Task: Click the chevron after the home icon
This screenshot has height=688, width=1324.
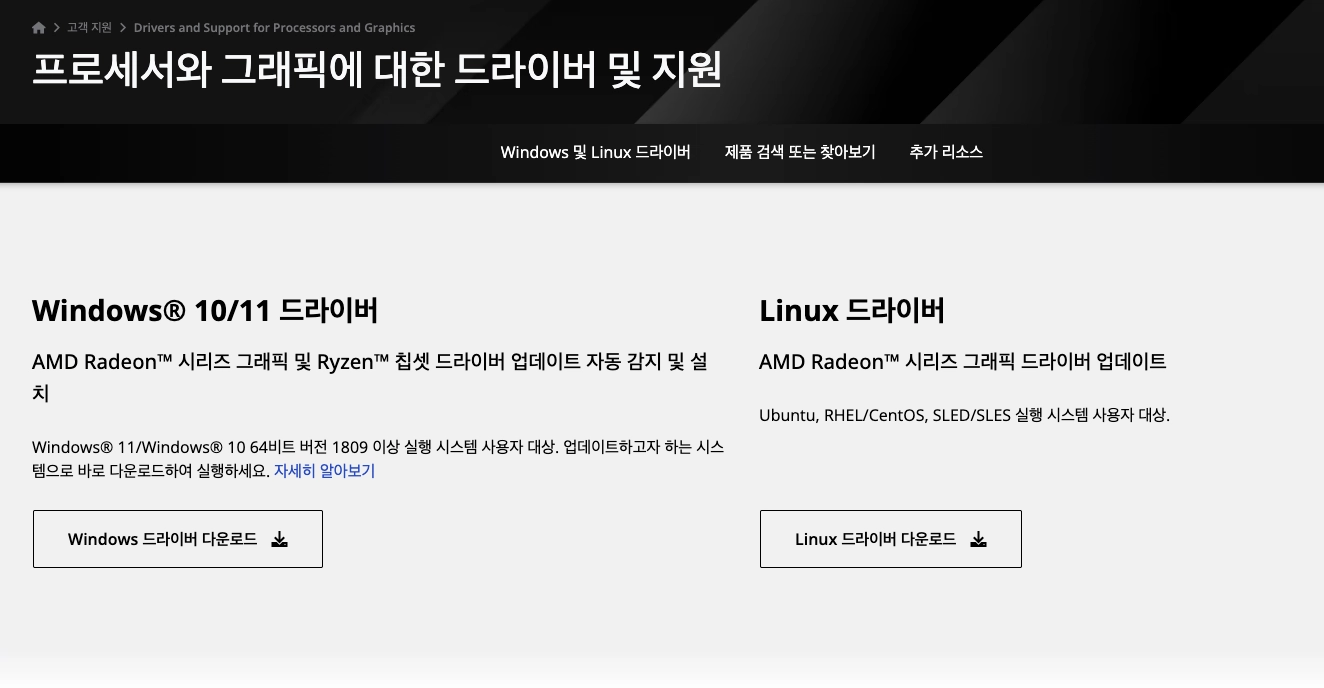Action: 56,28
